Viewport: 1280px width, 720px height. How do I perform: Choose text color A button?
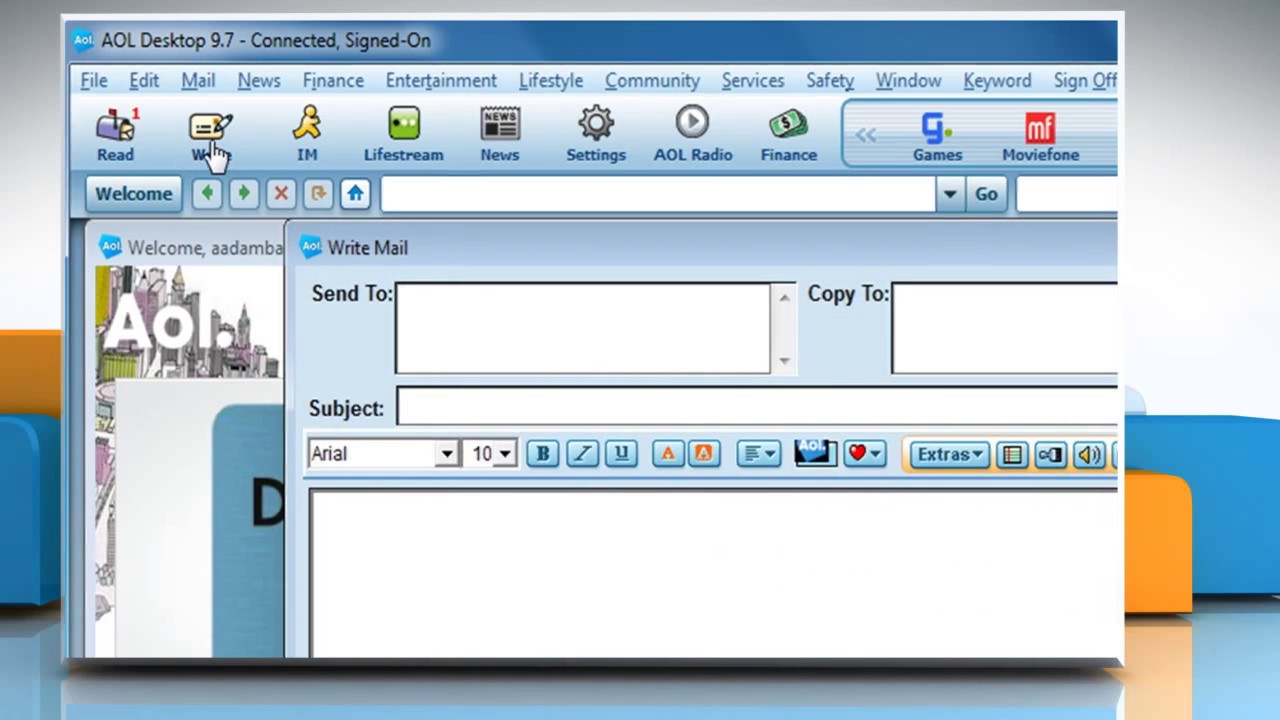tap(667, 454)
